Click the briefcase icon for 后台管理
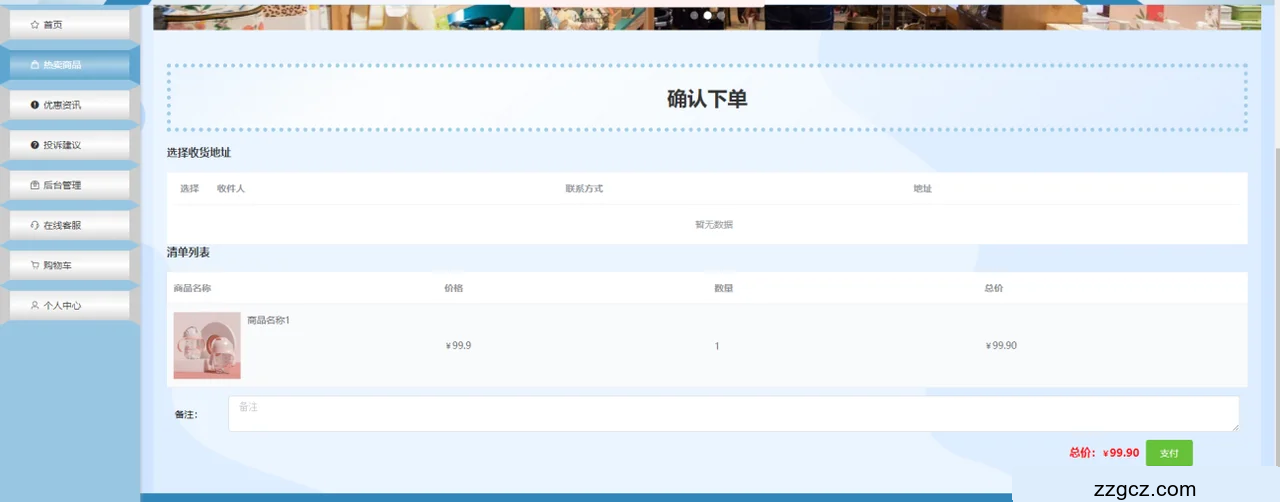Viewport: 1280px width, 502px height. pos(35,185)
